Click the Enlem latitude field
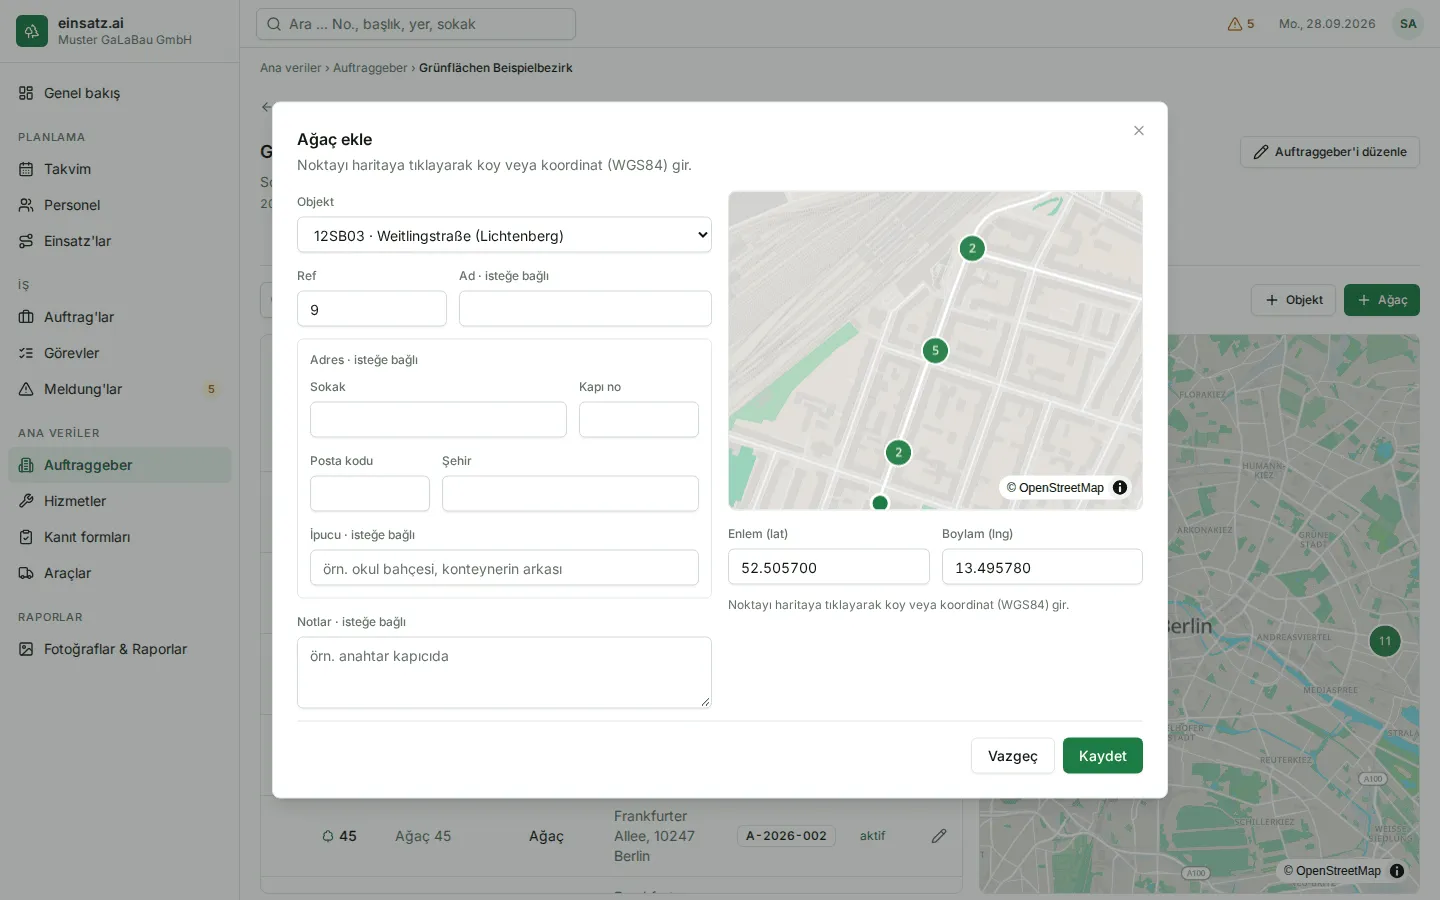The width and height of the screenshot is (1440, 900). coord(829,567)
